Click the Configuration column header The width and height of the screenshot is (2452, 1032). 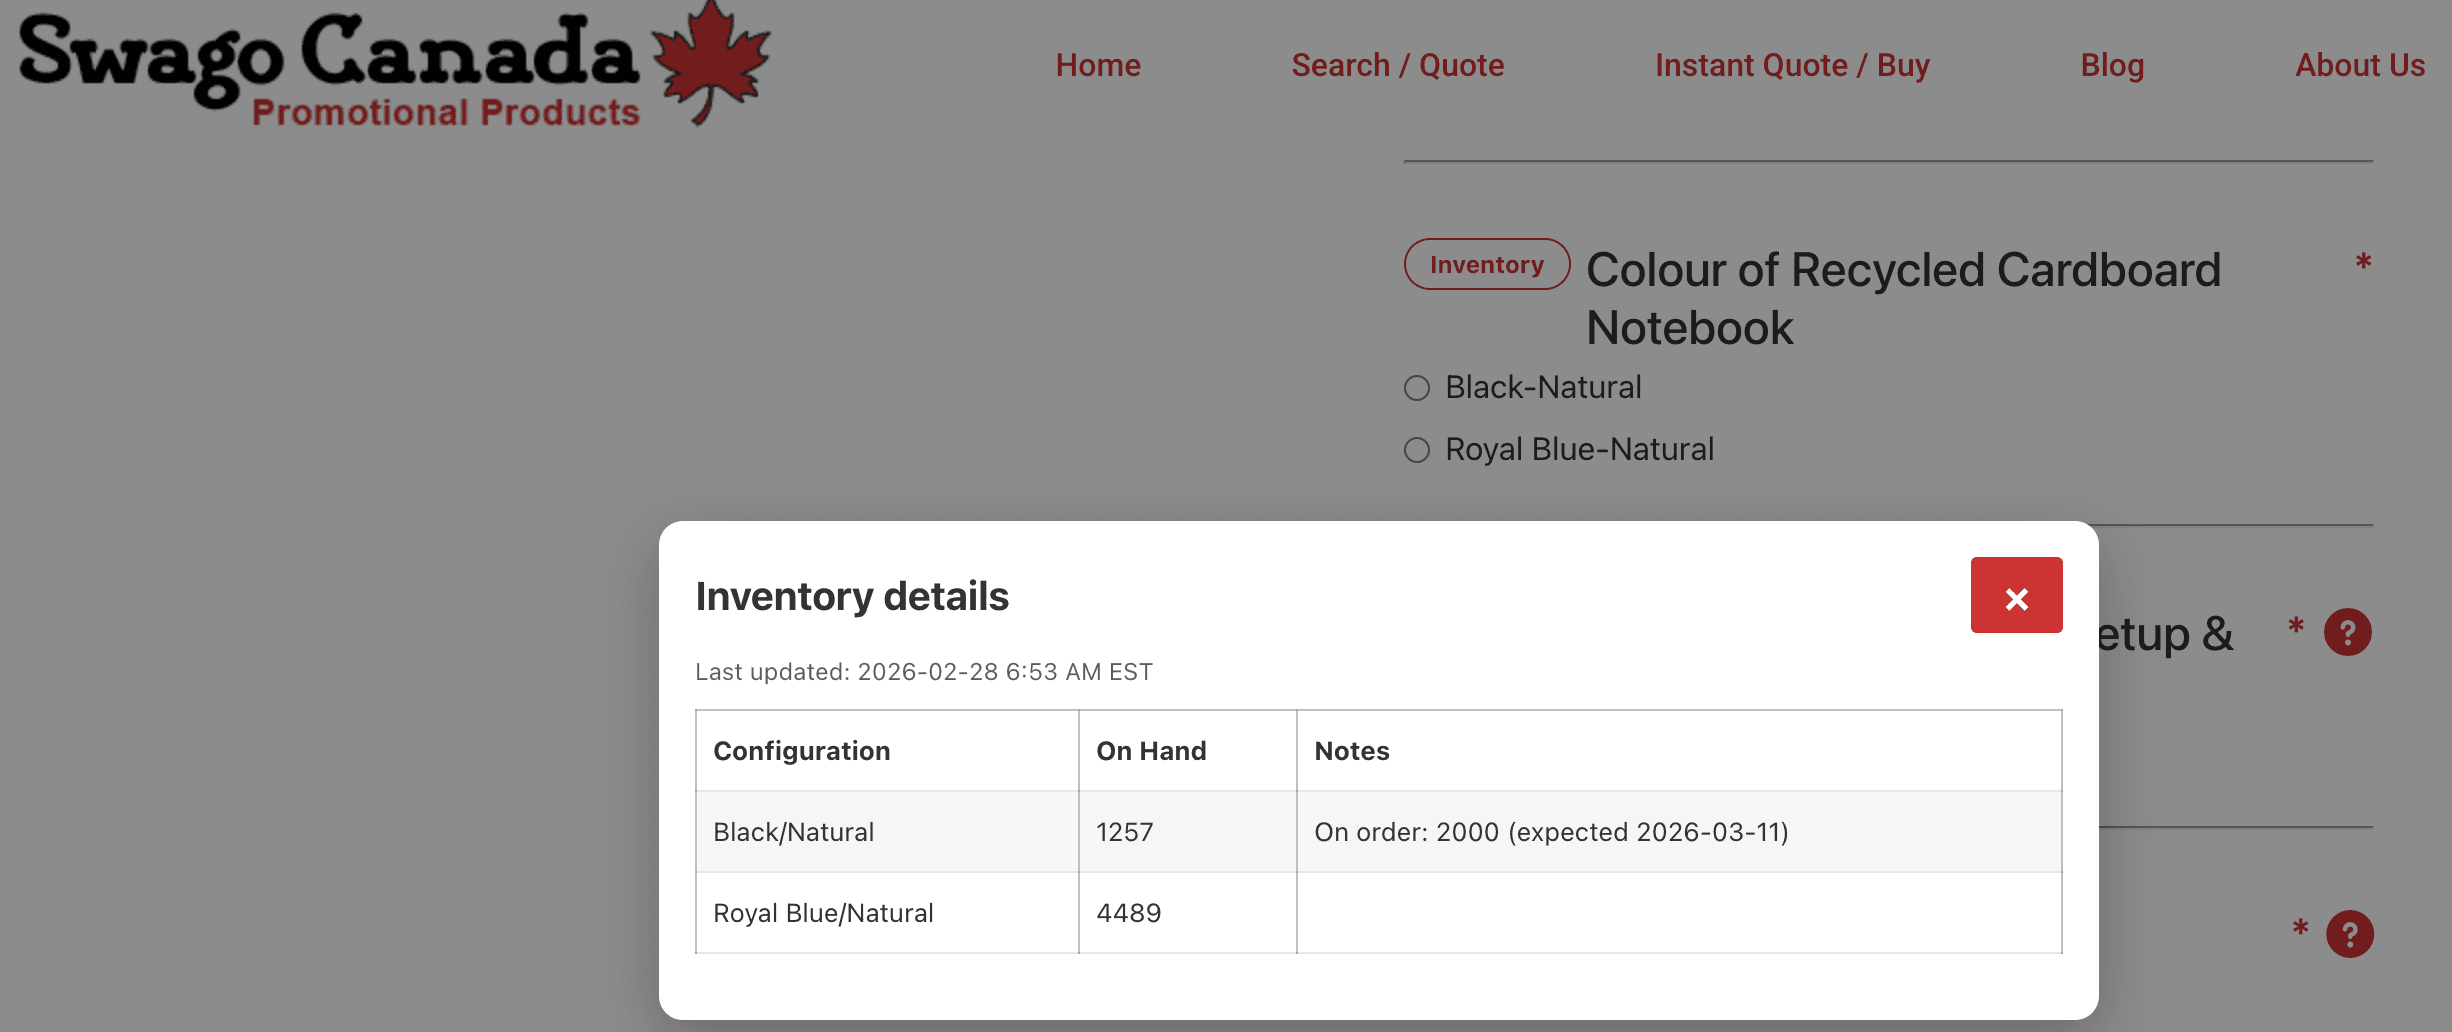(x=800, y=750)
